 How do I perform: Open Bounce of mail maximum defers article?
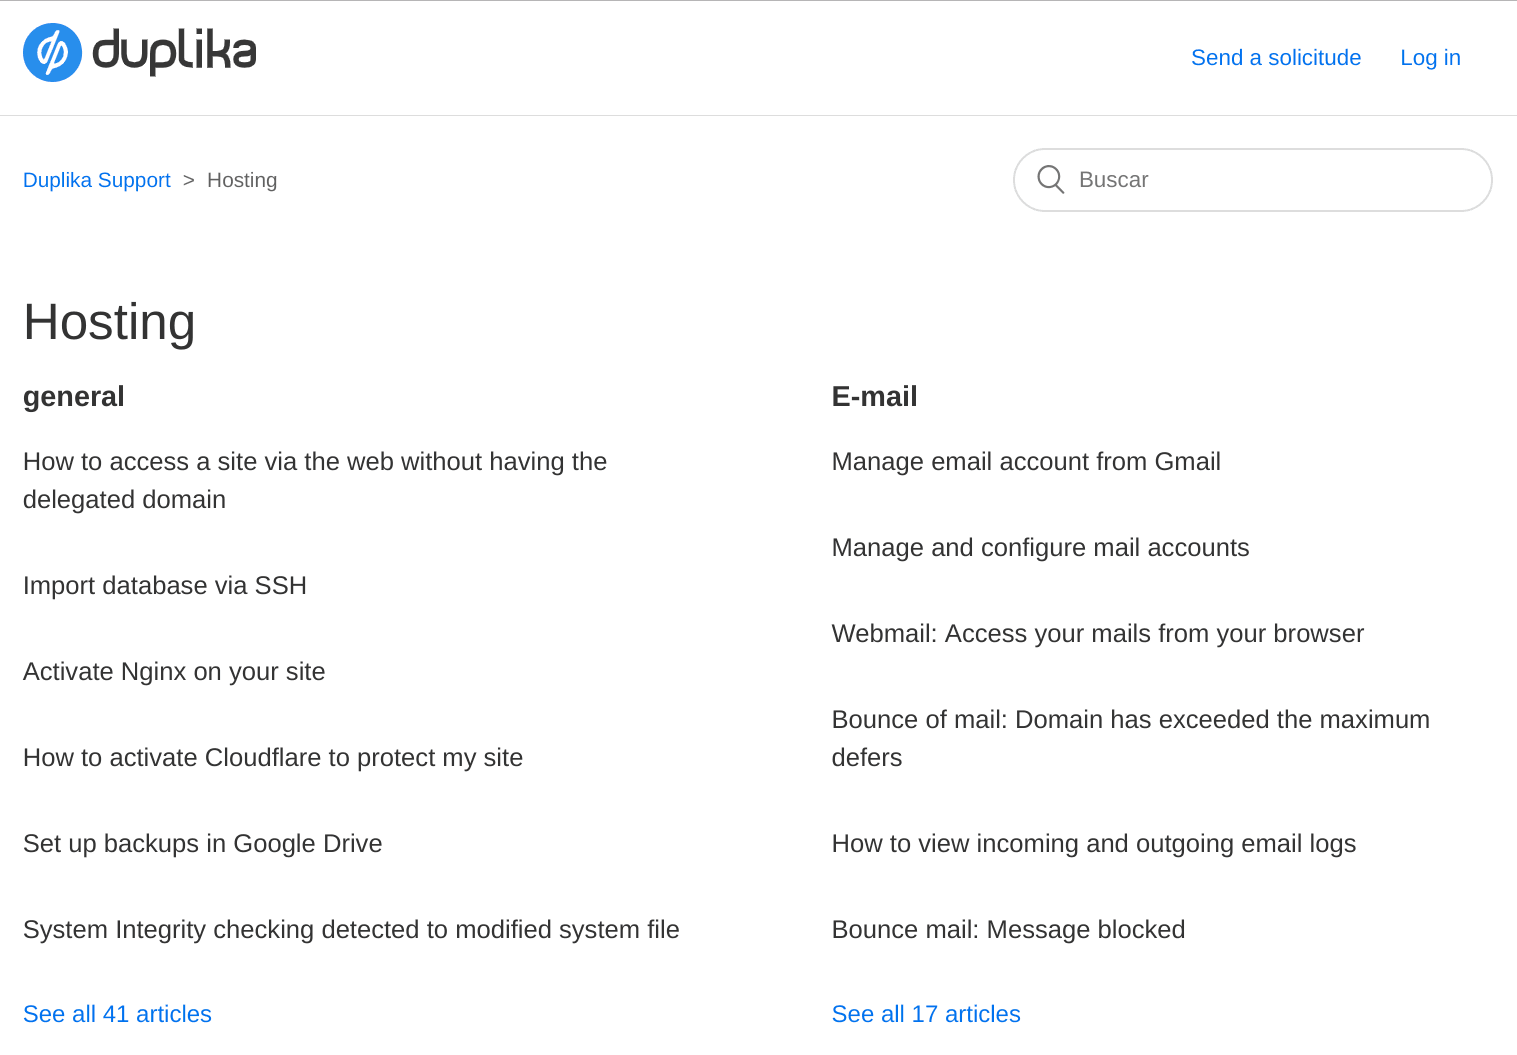(x=1131, y=738)
